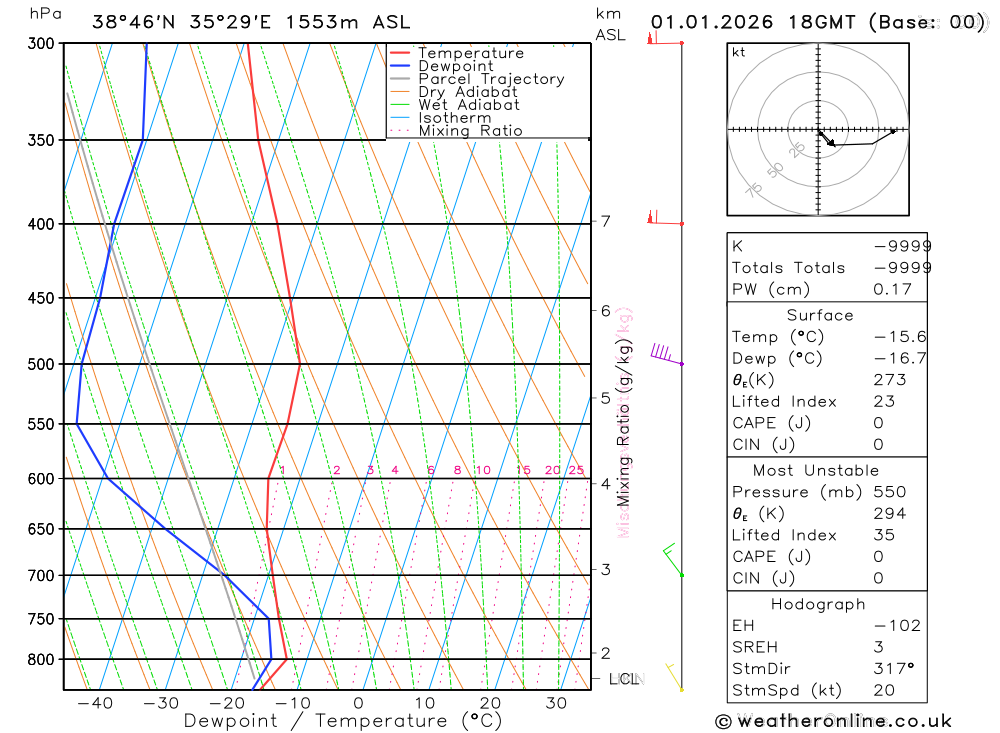Click the hodograph storm motion arrowhead
This screenshot has width=1000, height=733.
pos(830,144)
